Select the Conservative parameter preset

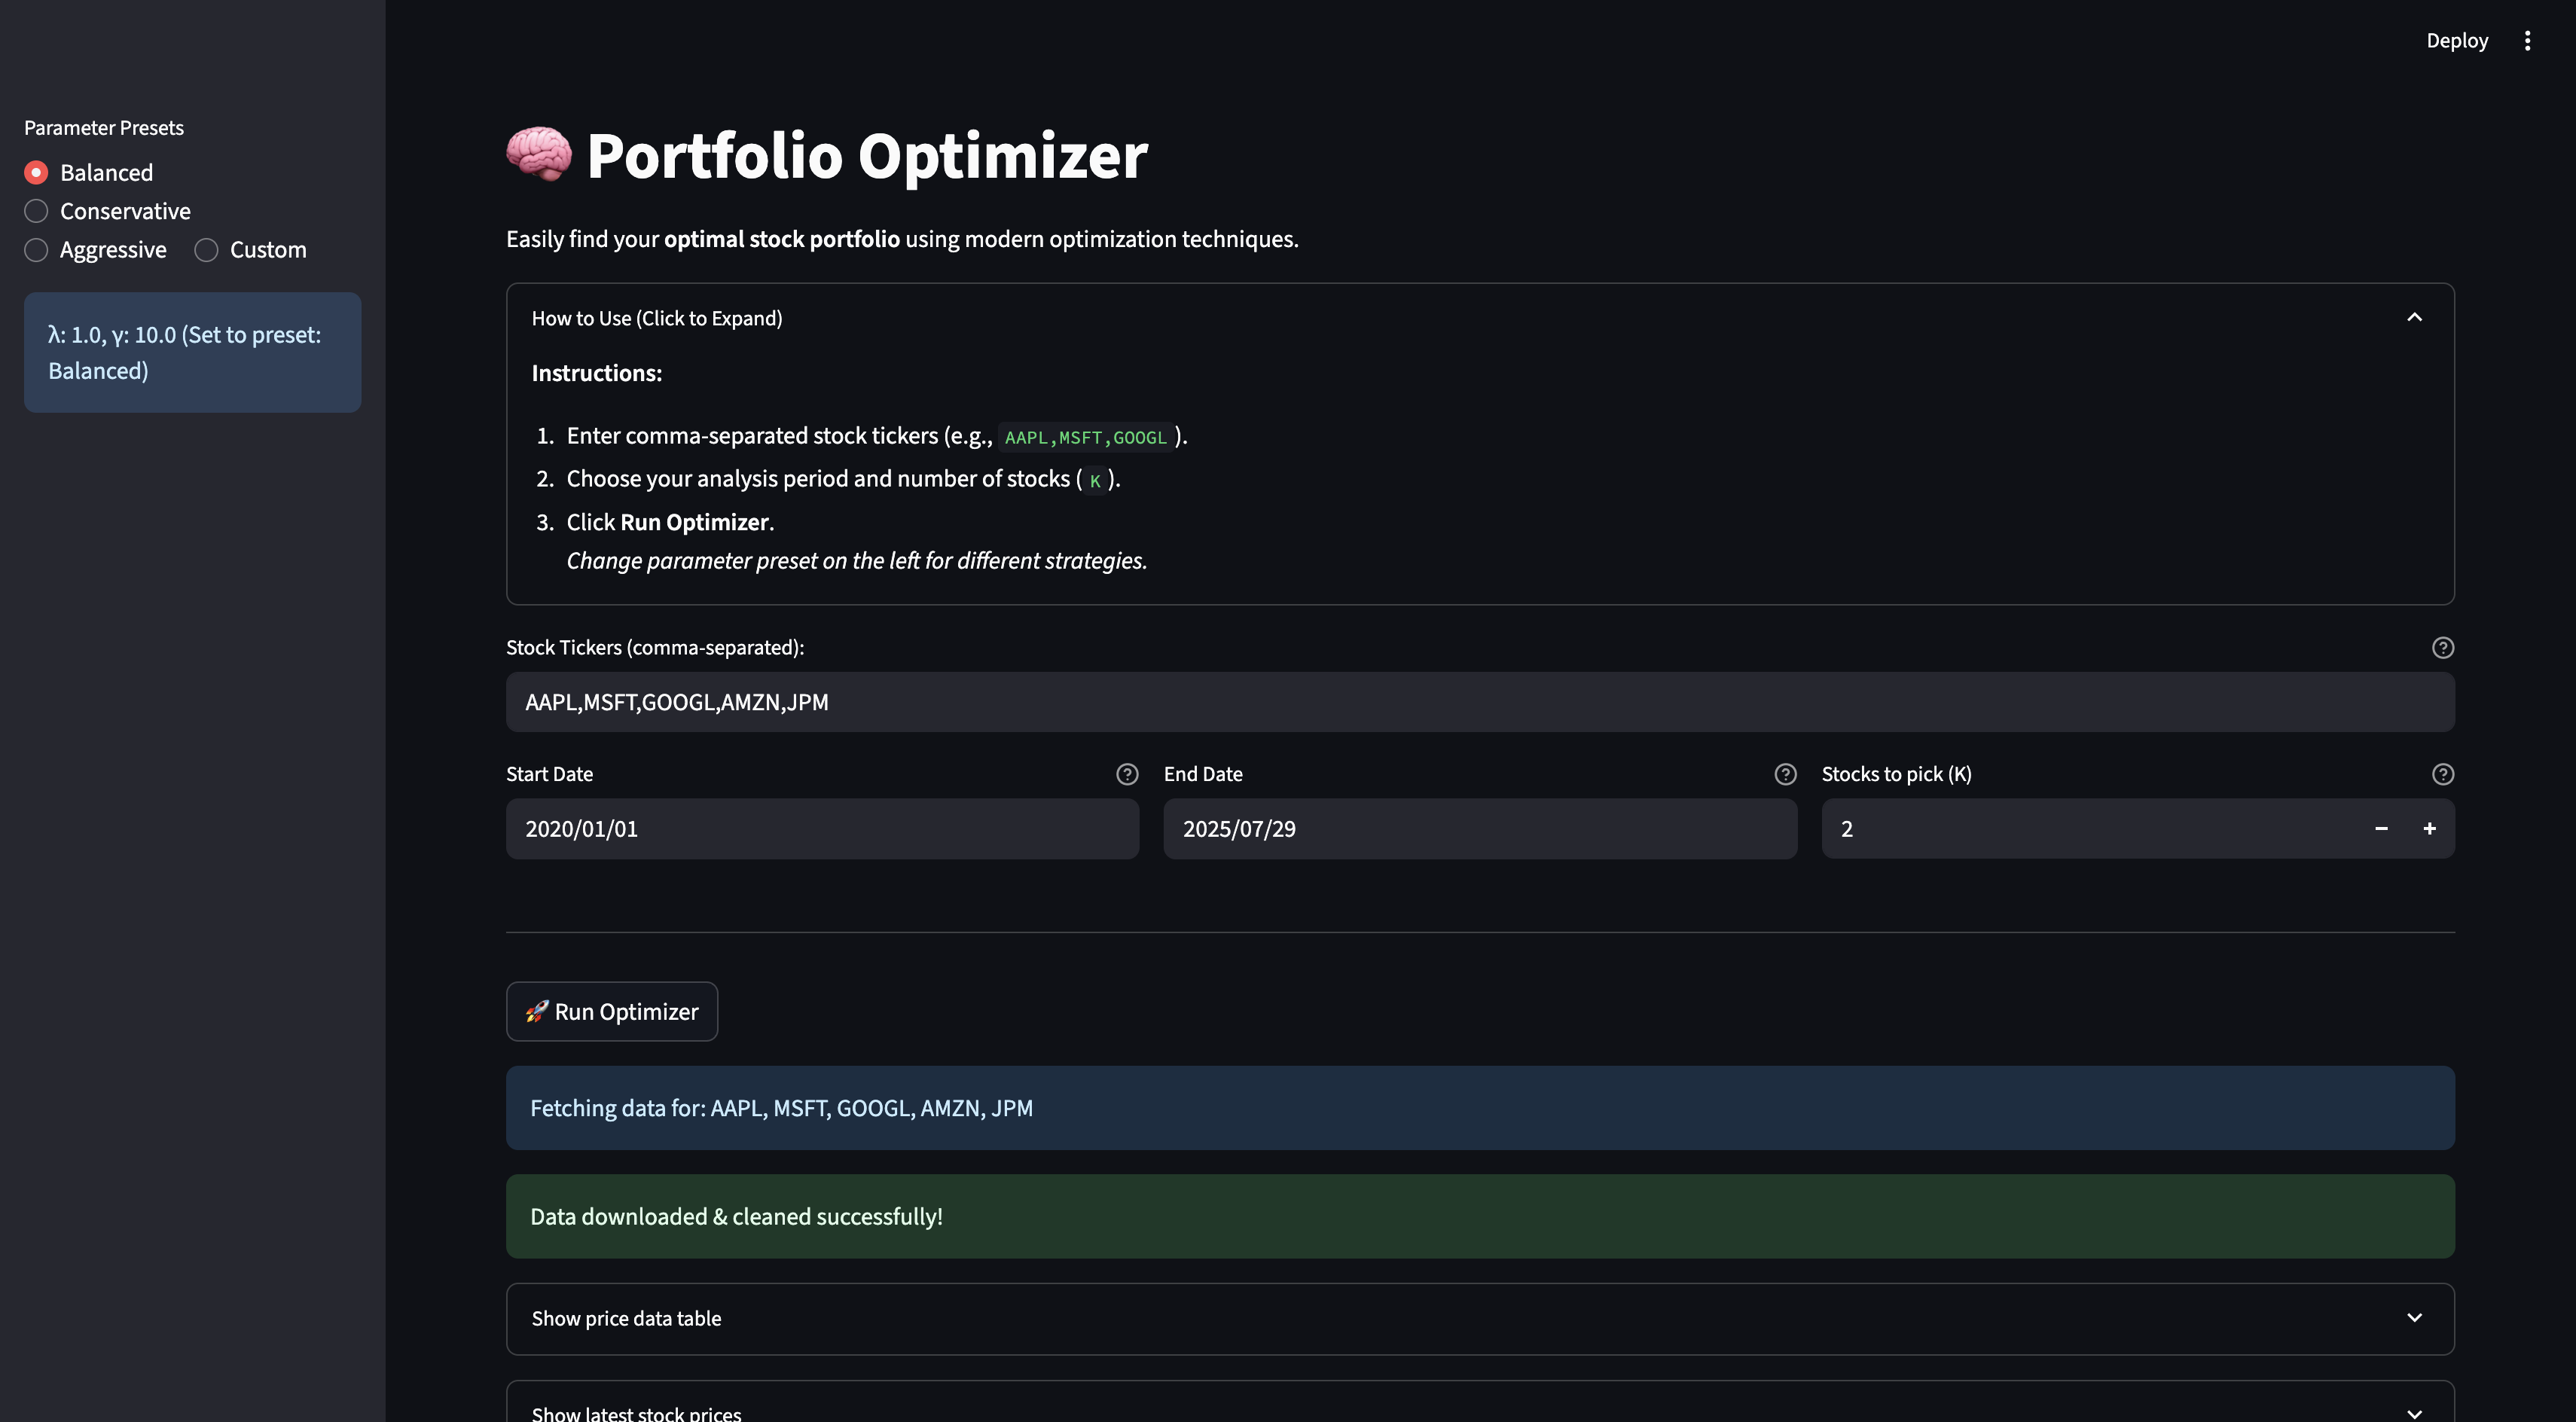36,211
